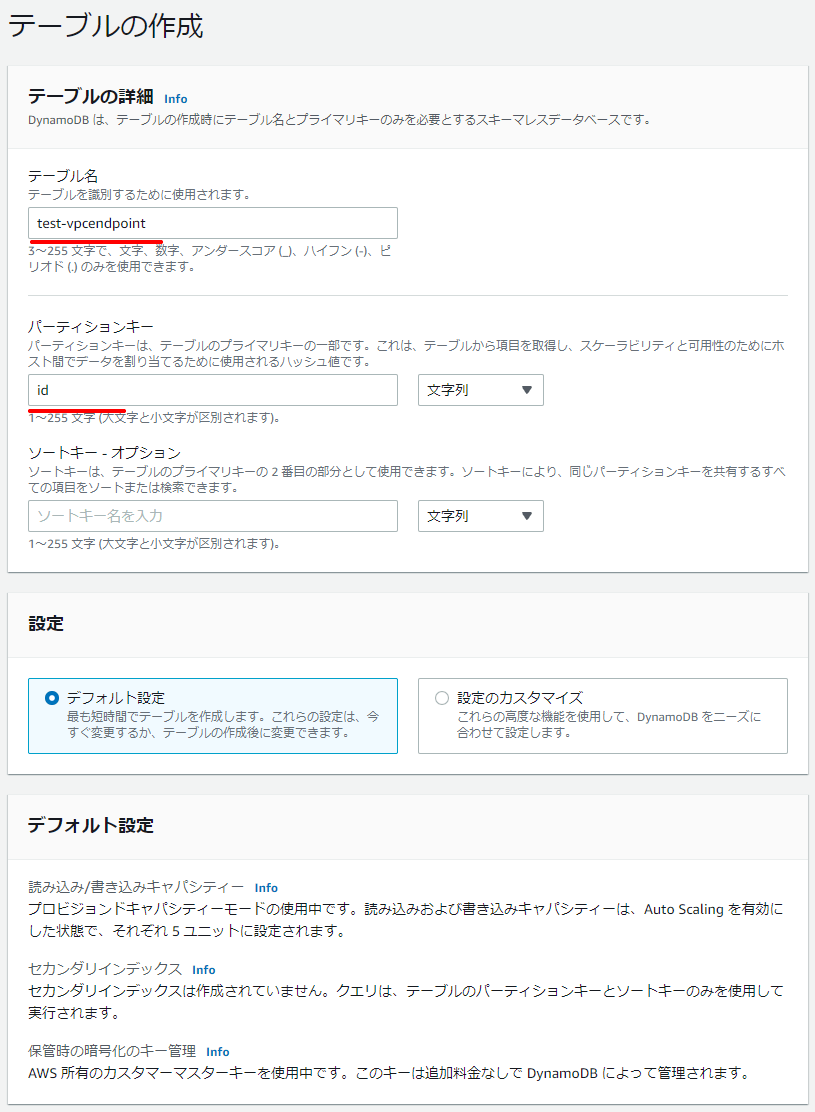This screenshot has width=815, height=1112.
Task: Open Info beside 保管時の暗号化のキー管理
Action: click(217, 1051)
